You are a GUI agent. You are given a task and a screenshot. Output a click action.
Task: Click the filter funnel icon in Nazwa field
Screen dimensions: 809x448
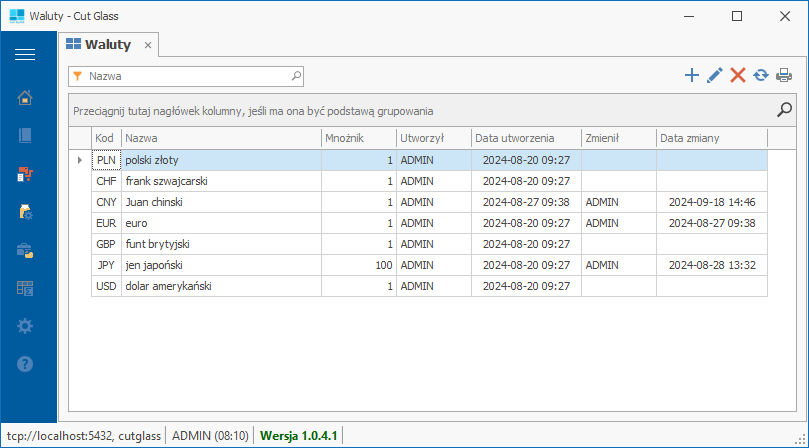pos(78,75)
